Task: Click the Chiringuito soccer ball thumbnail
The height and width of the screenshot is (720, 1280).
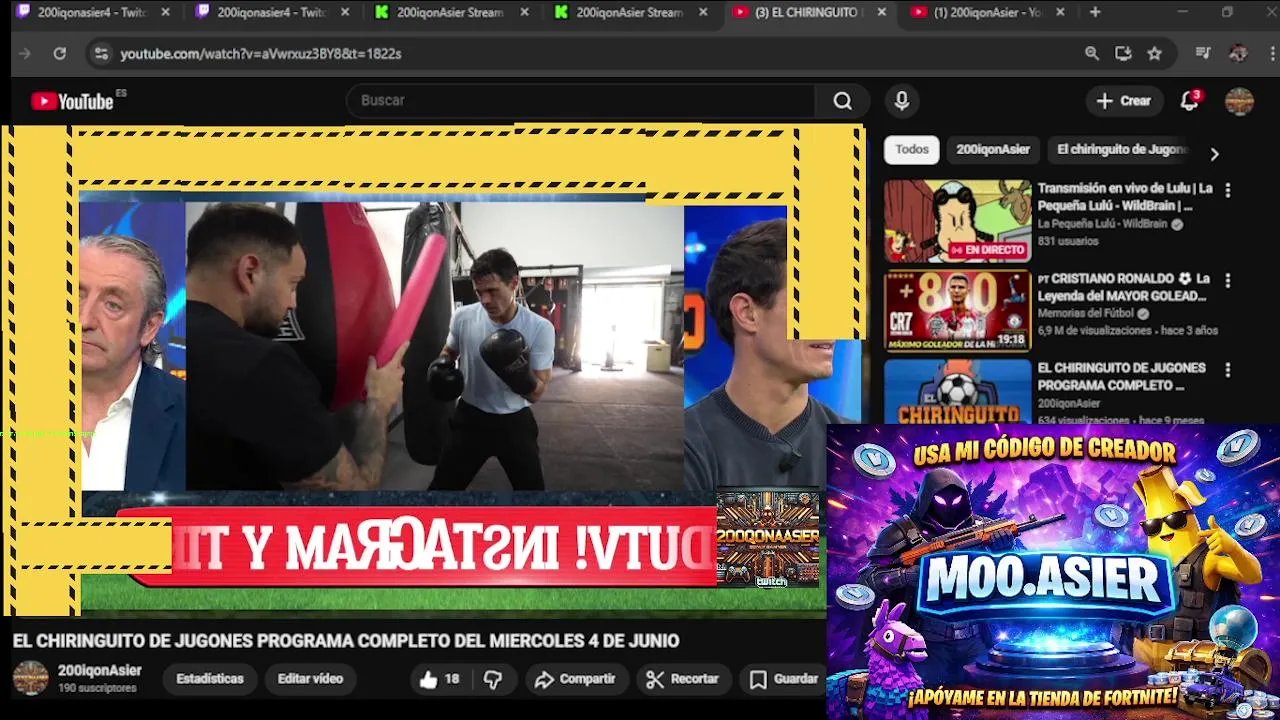Action: 957,392
